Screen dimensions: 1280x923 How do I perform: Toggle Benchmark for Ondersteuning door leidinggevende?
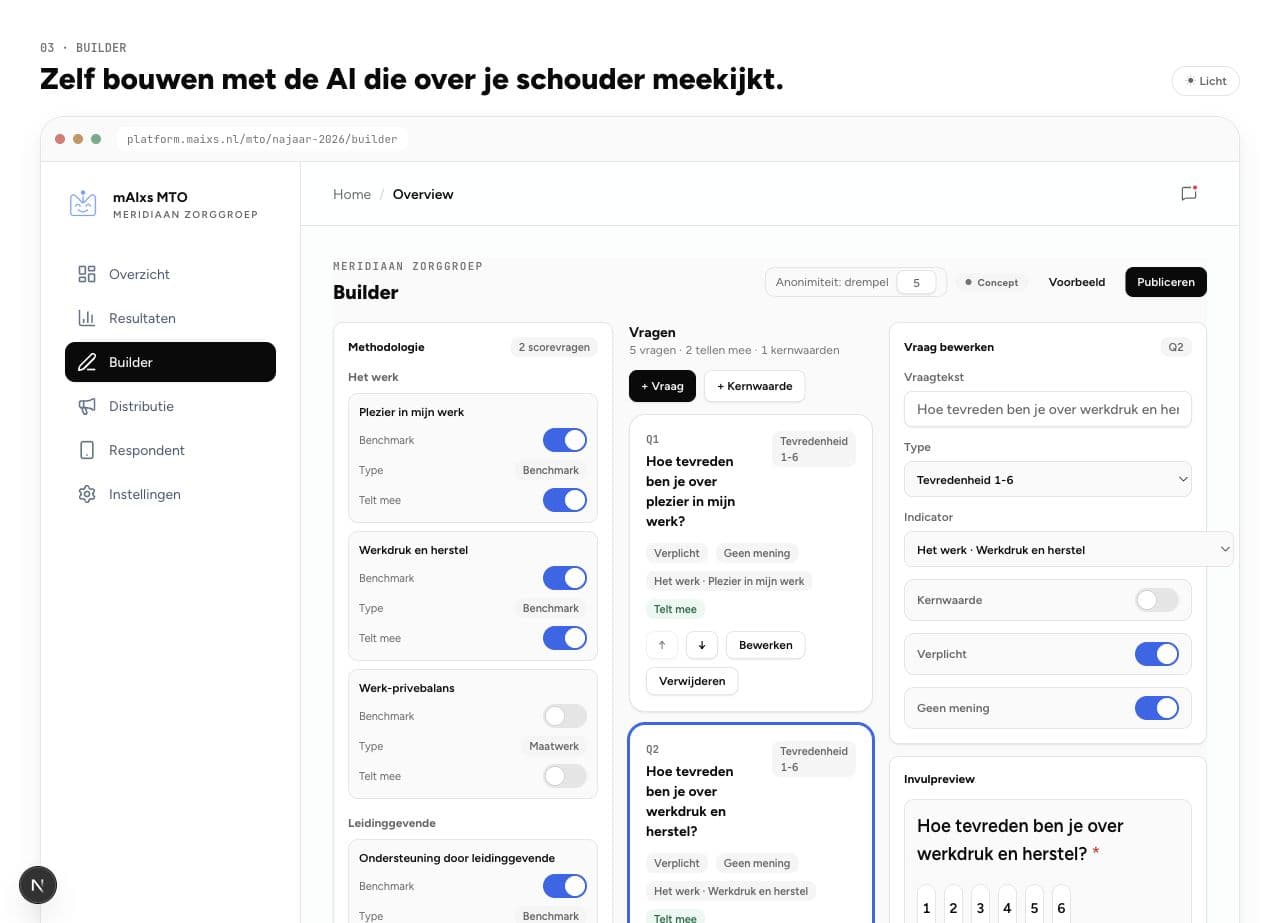click(565, 886)
